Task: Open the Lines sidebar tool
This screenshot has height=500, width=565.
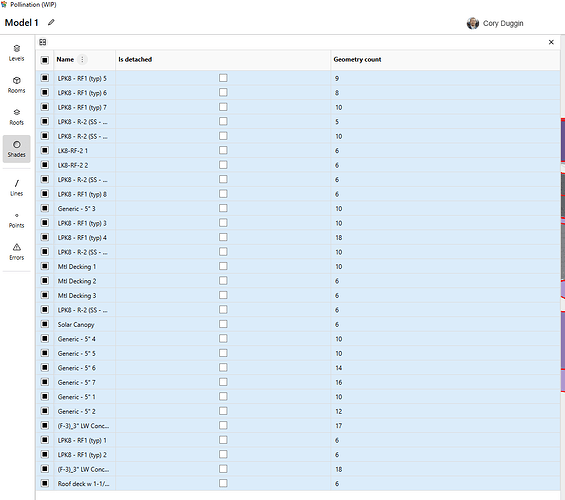Action: click(17, 188)
